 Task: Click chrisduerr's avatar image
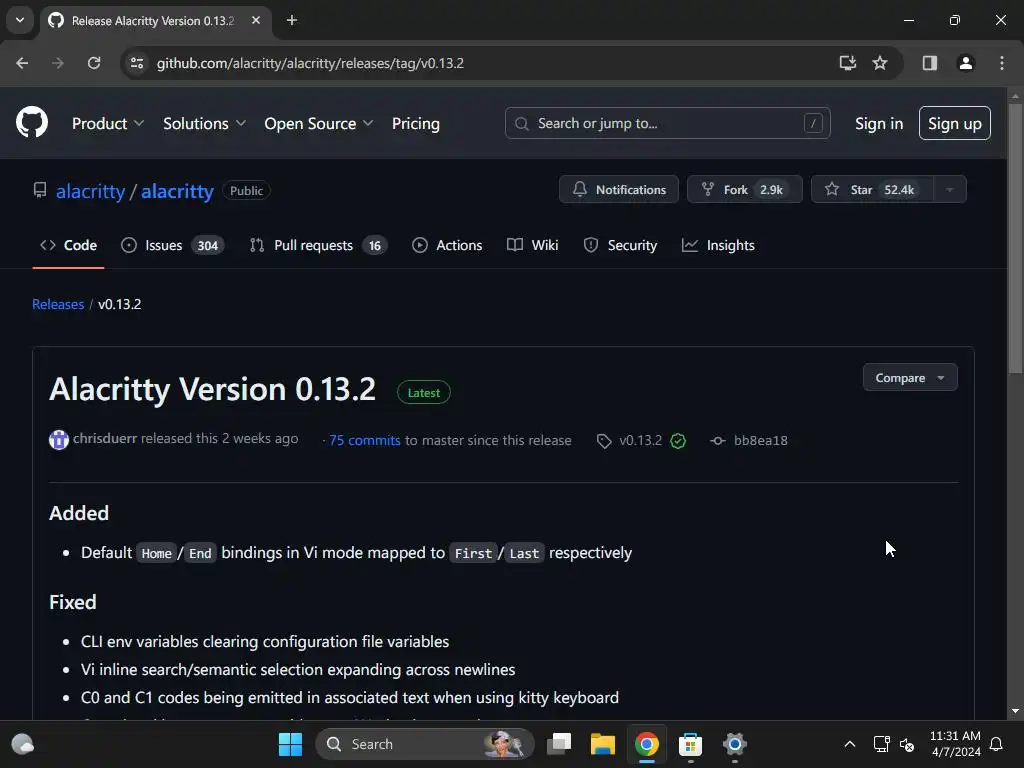pos(59,440)
